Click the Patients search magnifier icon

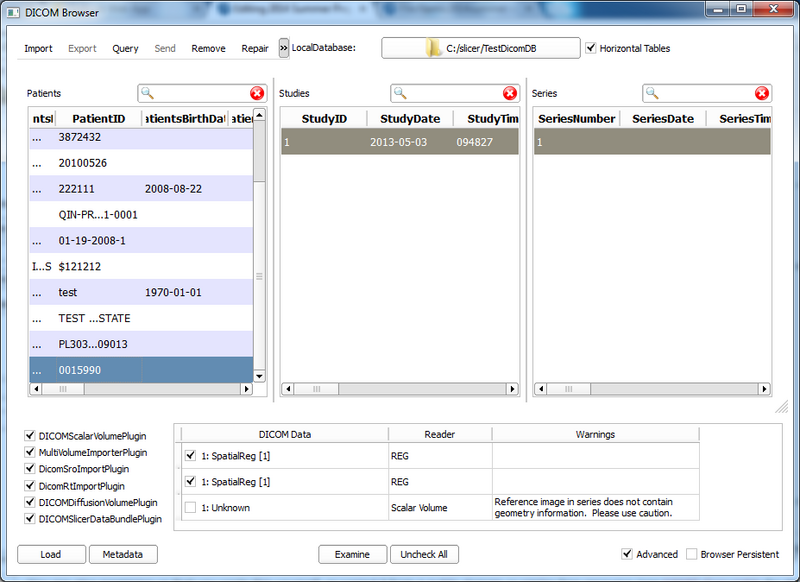point(148,93)
